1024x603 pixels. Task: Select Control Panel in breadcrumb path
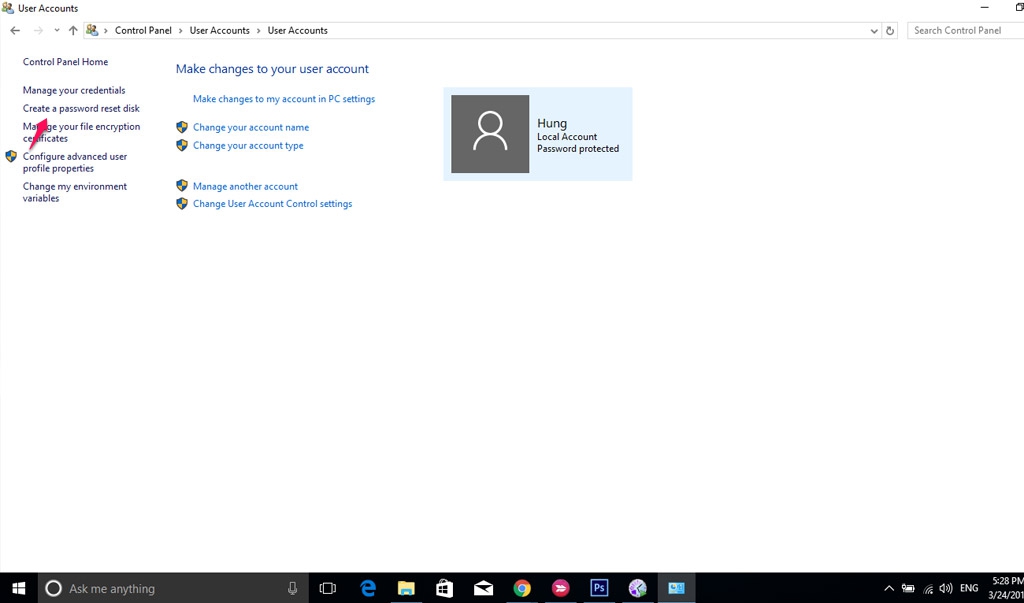(x=143, y=31)
